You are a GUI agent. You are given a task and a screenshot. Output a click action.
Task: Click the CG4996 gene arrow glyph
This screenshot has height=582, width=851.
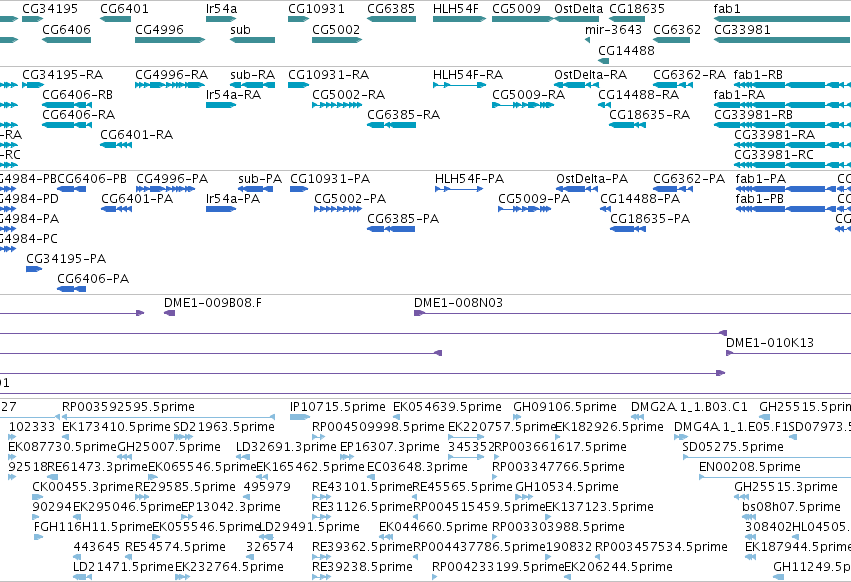(170, 40)
